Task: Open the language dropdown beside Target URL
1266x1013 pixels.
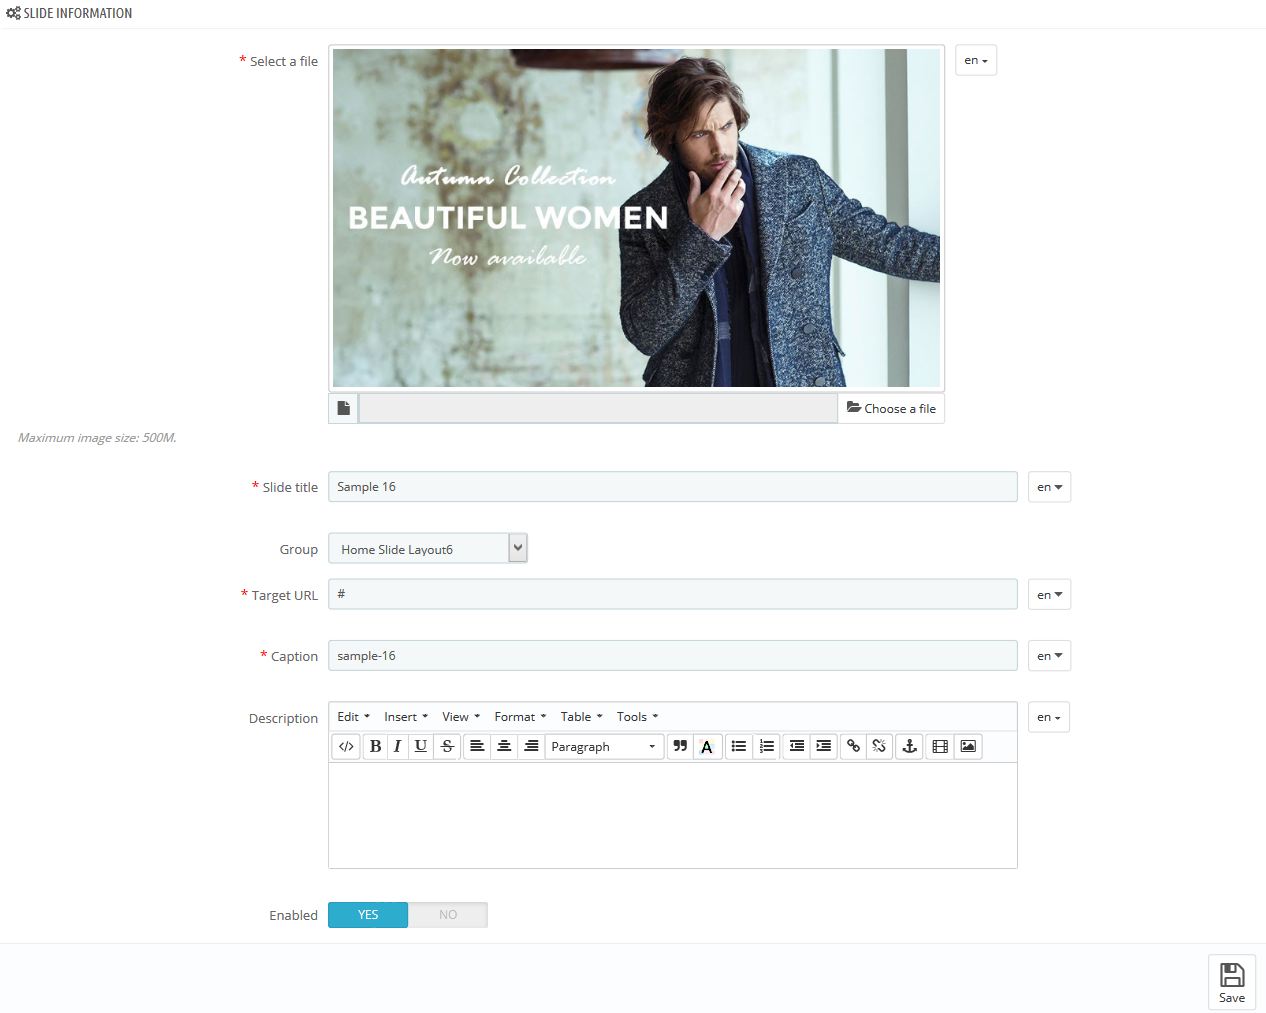Action: tap(1049, 595)
